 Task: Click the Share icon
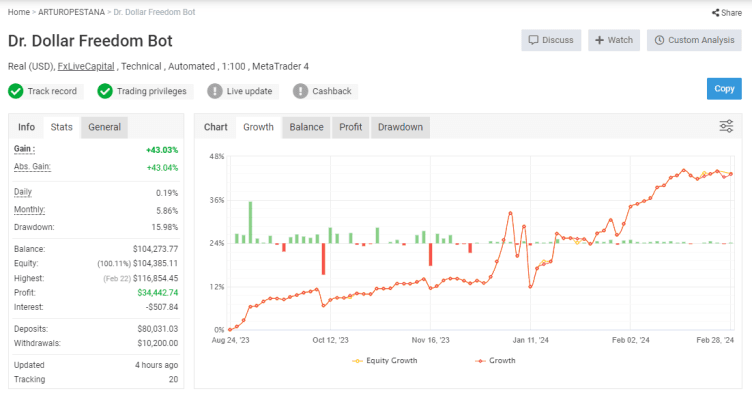click(x=715, y=13)
